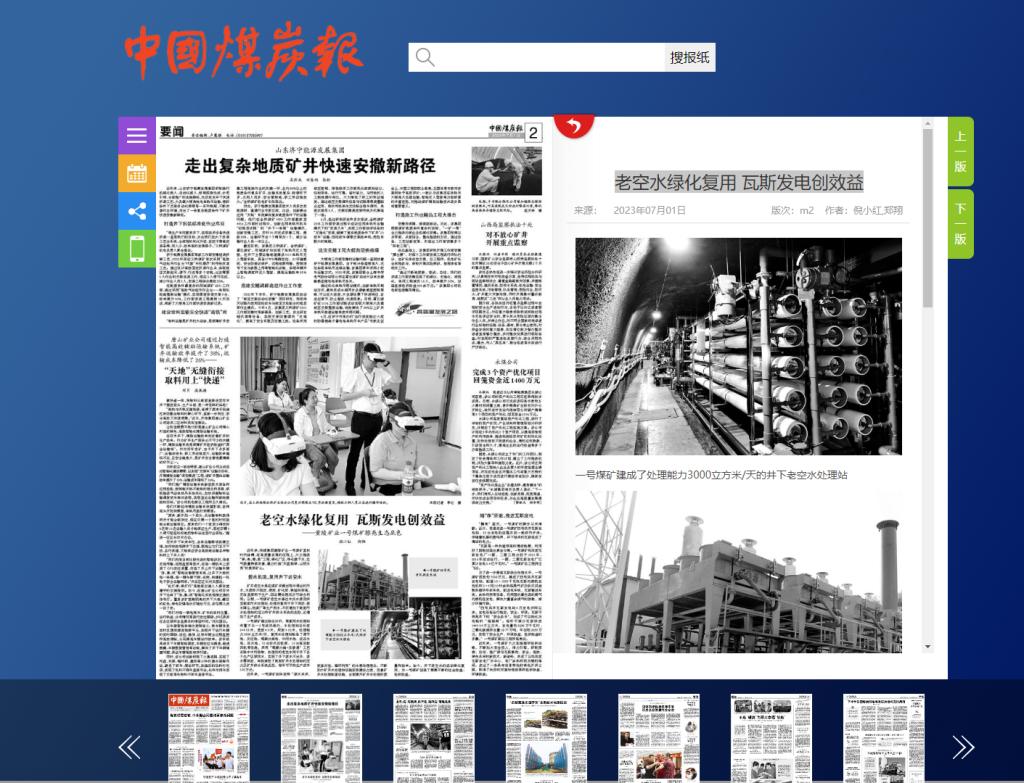Open the first front-page thumbnail

pyautogui.click(x=209, y=738)
